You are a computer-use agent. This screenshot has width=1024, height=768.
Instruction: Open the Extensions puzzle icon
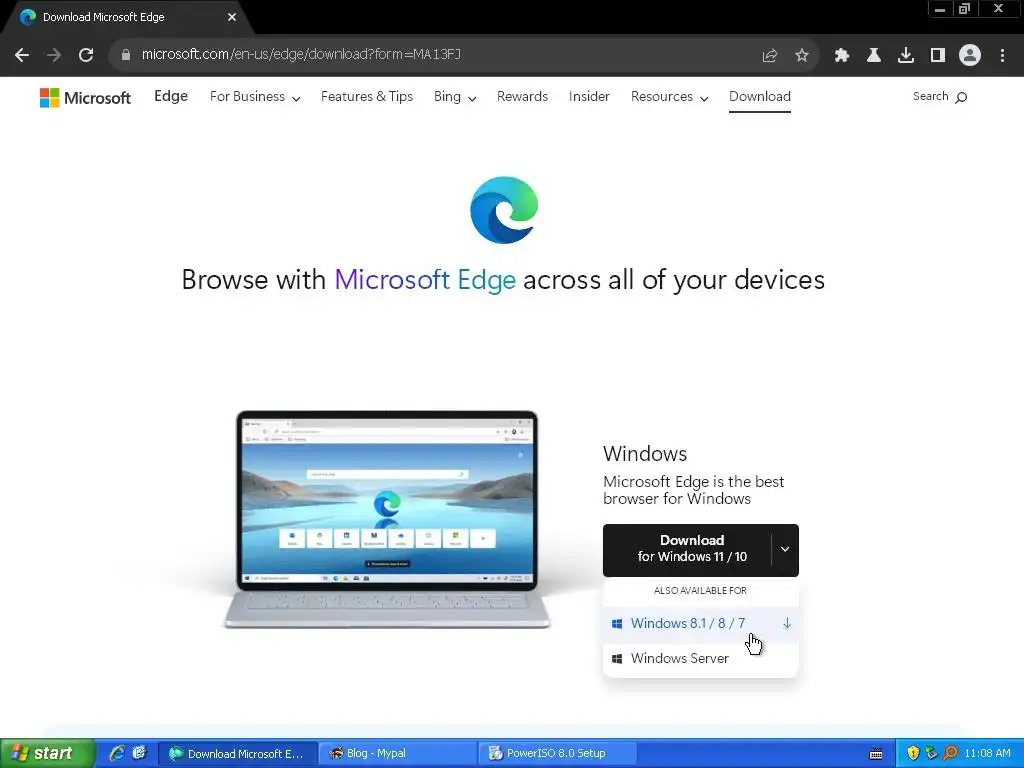842,55
